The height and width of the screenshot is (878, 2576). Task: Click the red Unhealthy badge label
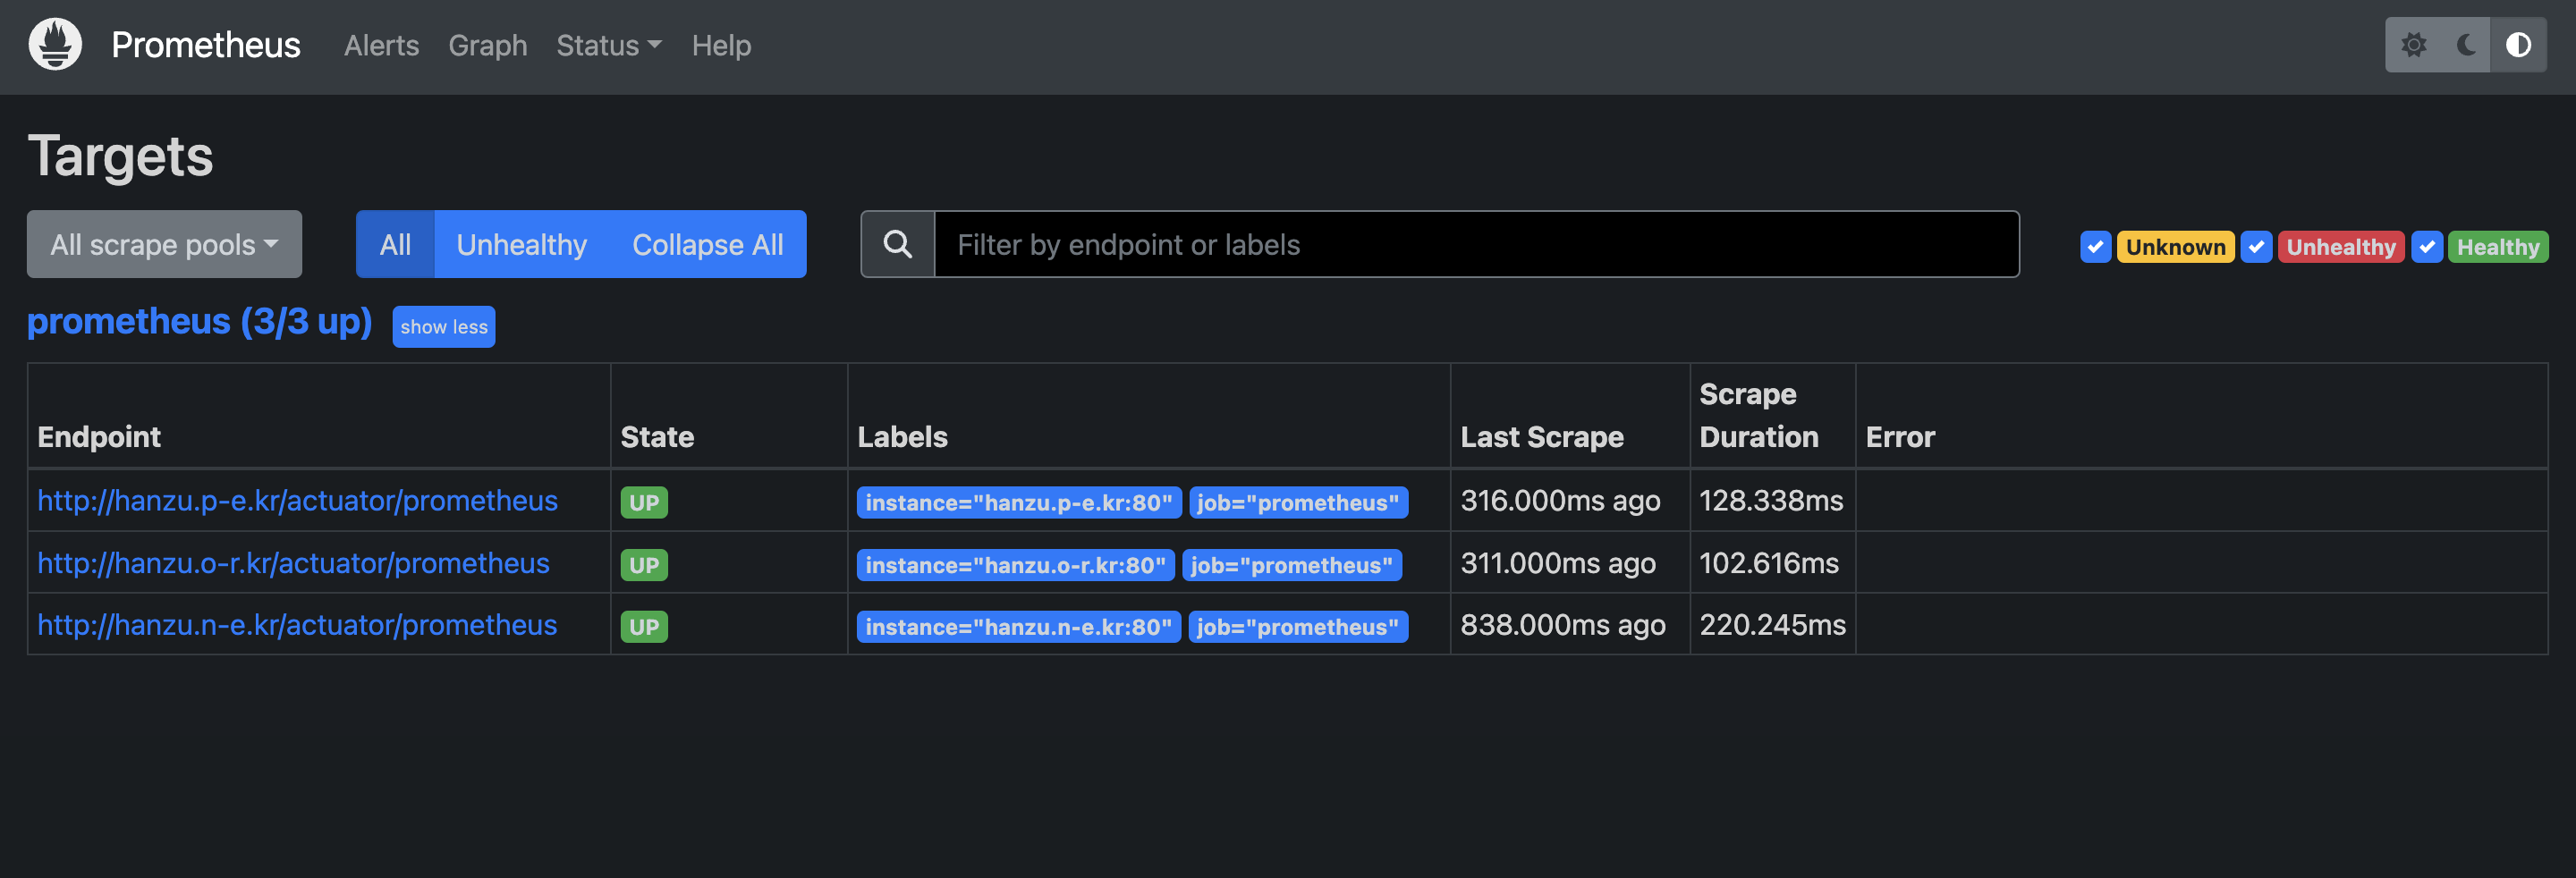point(2341,247)
